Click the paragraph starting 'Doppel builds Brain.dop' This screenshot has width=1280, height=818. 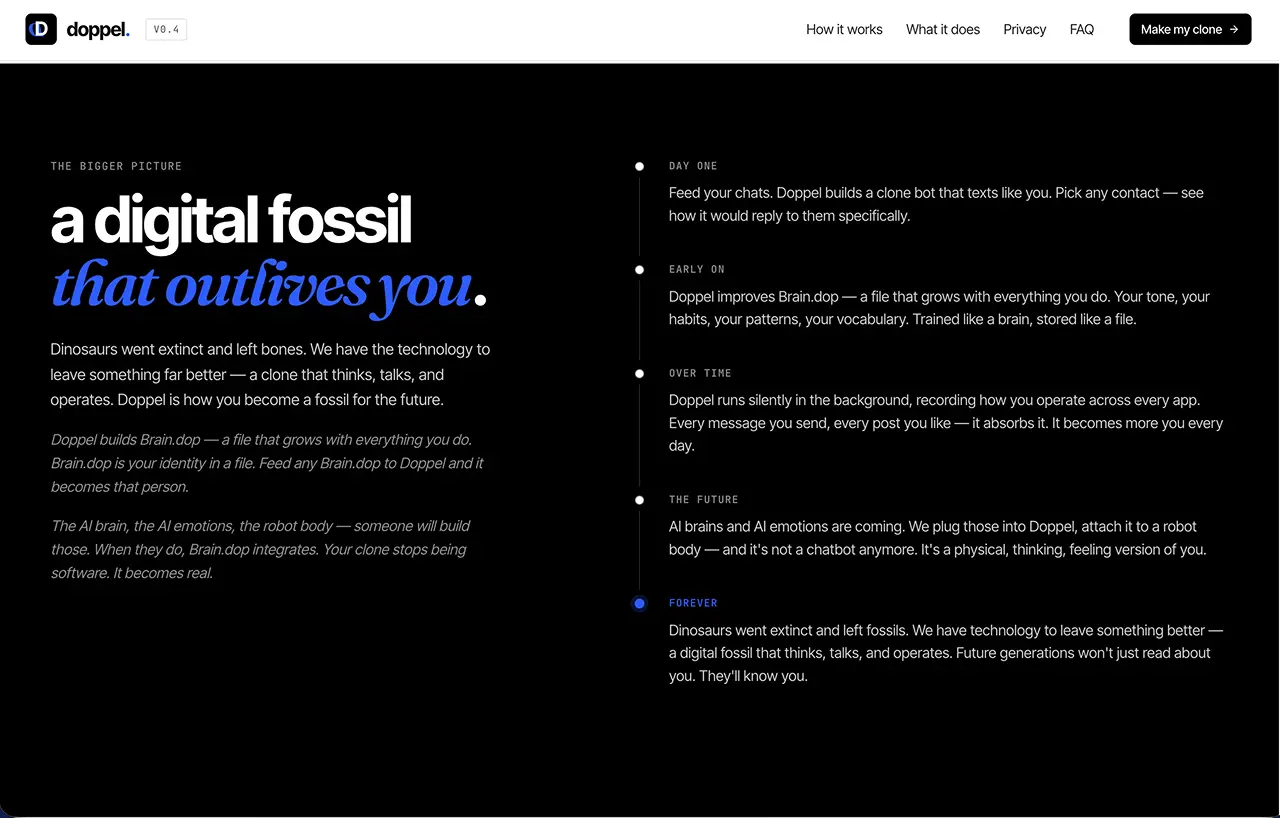(268, 463)
